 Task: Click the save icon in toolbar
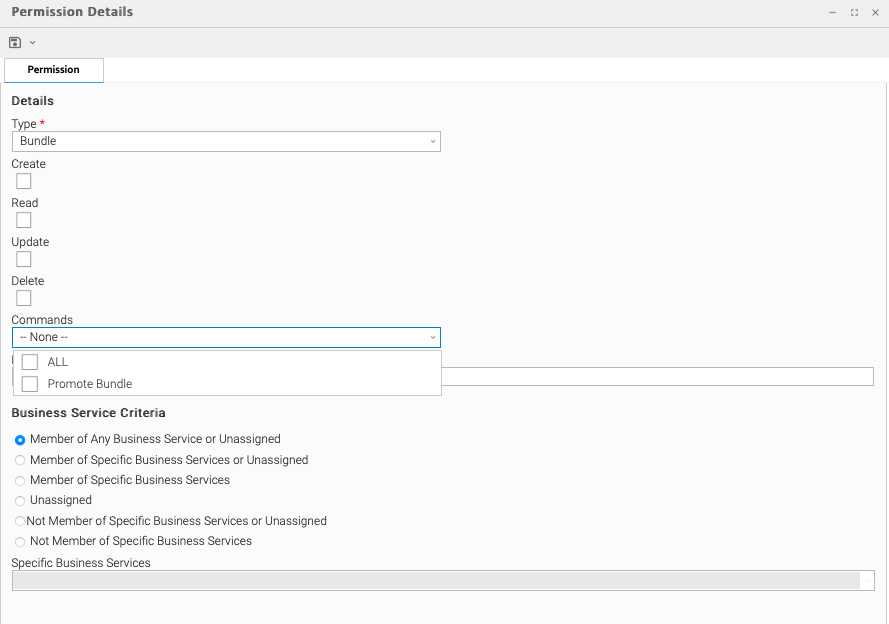click(x=15, y=42)
